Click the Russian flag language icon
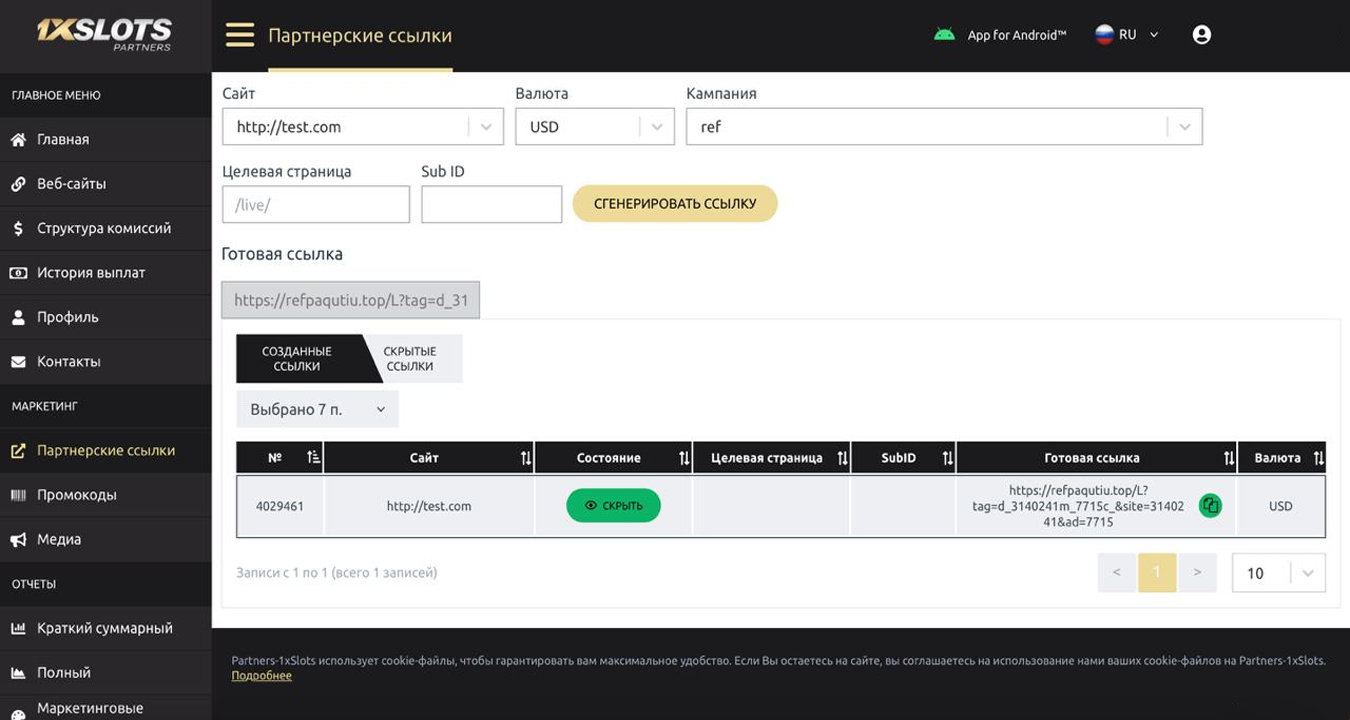This screenshot has height=720, width=1350. [x=1104, y=35]
